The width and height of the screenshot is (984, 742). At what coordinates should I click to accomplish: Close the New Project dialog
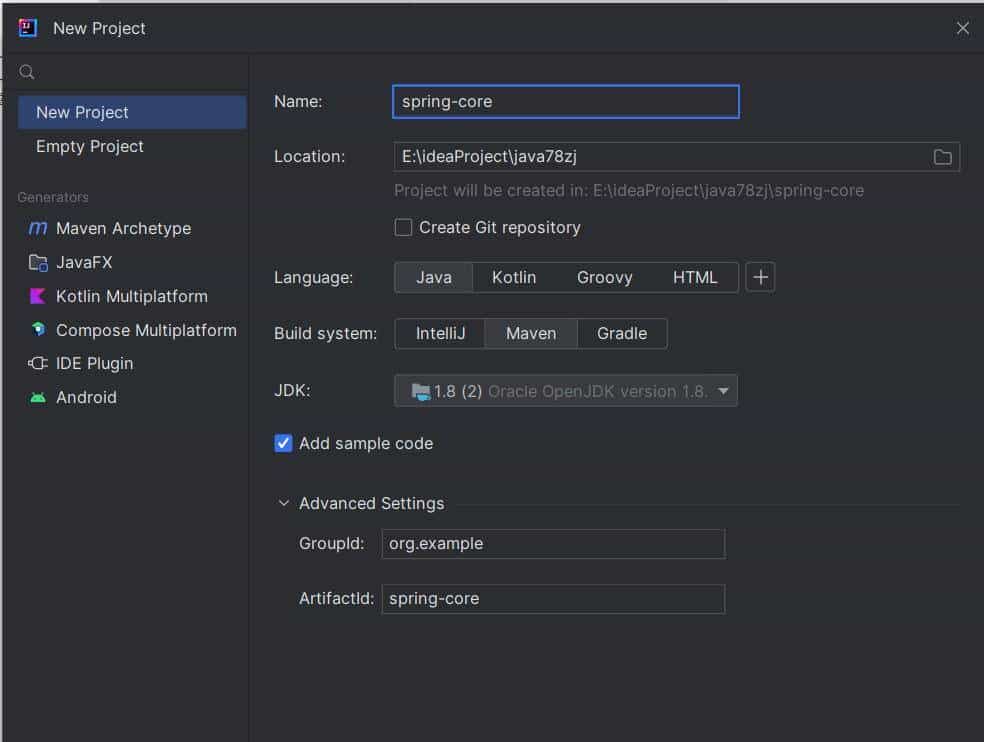click(962, 28)
